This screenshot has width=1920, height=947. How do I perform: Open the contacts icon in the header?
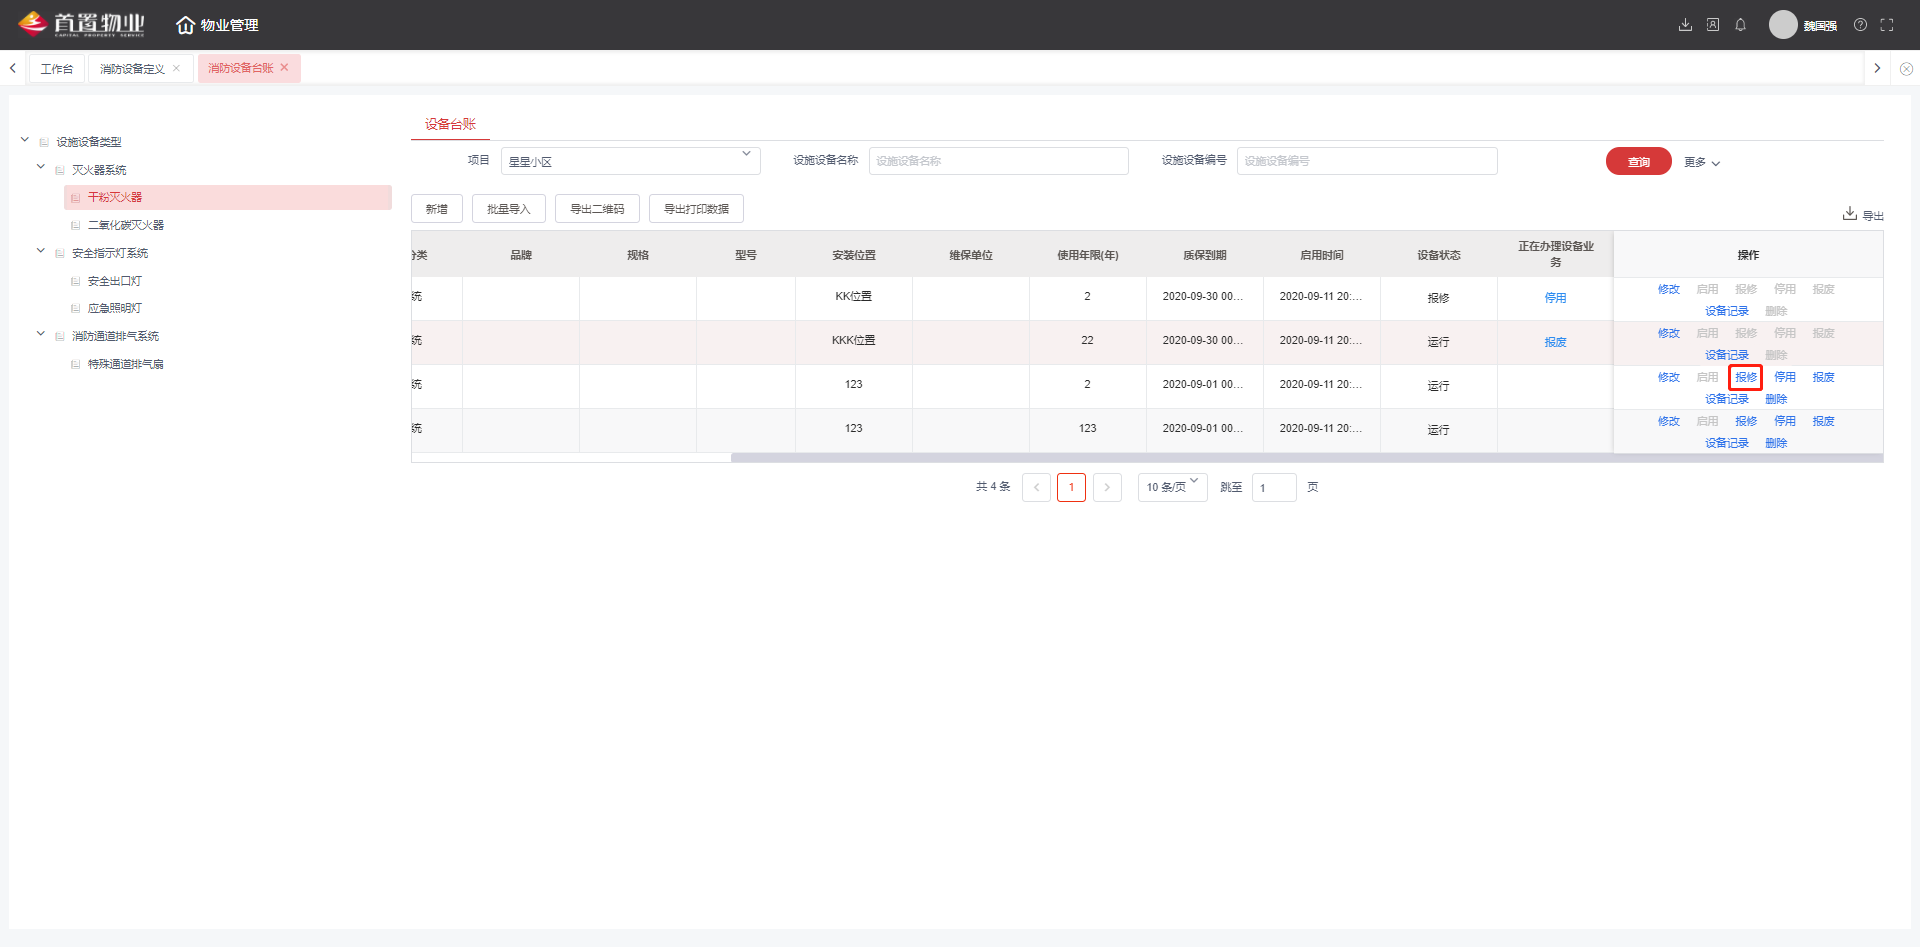coord(1713,25)
